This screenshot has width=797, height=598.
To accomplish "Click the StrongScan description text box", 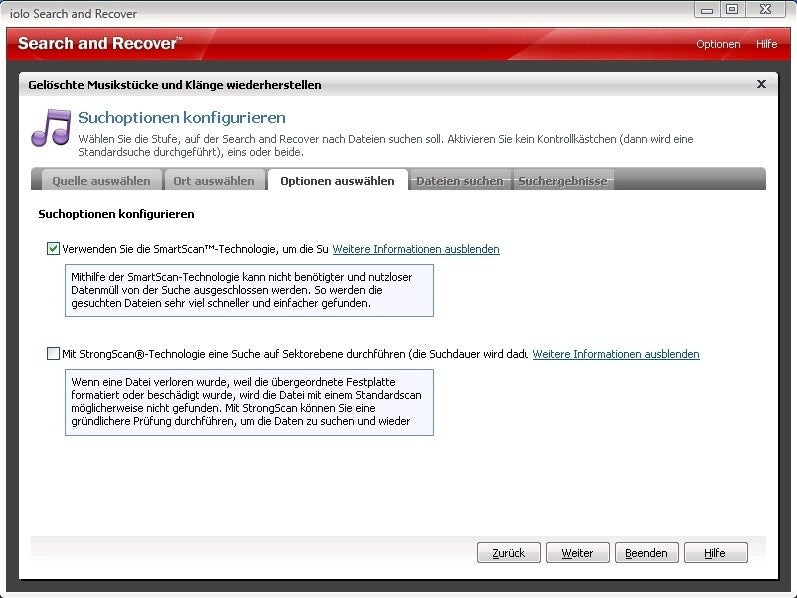I will tap(249, 402).
